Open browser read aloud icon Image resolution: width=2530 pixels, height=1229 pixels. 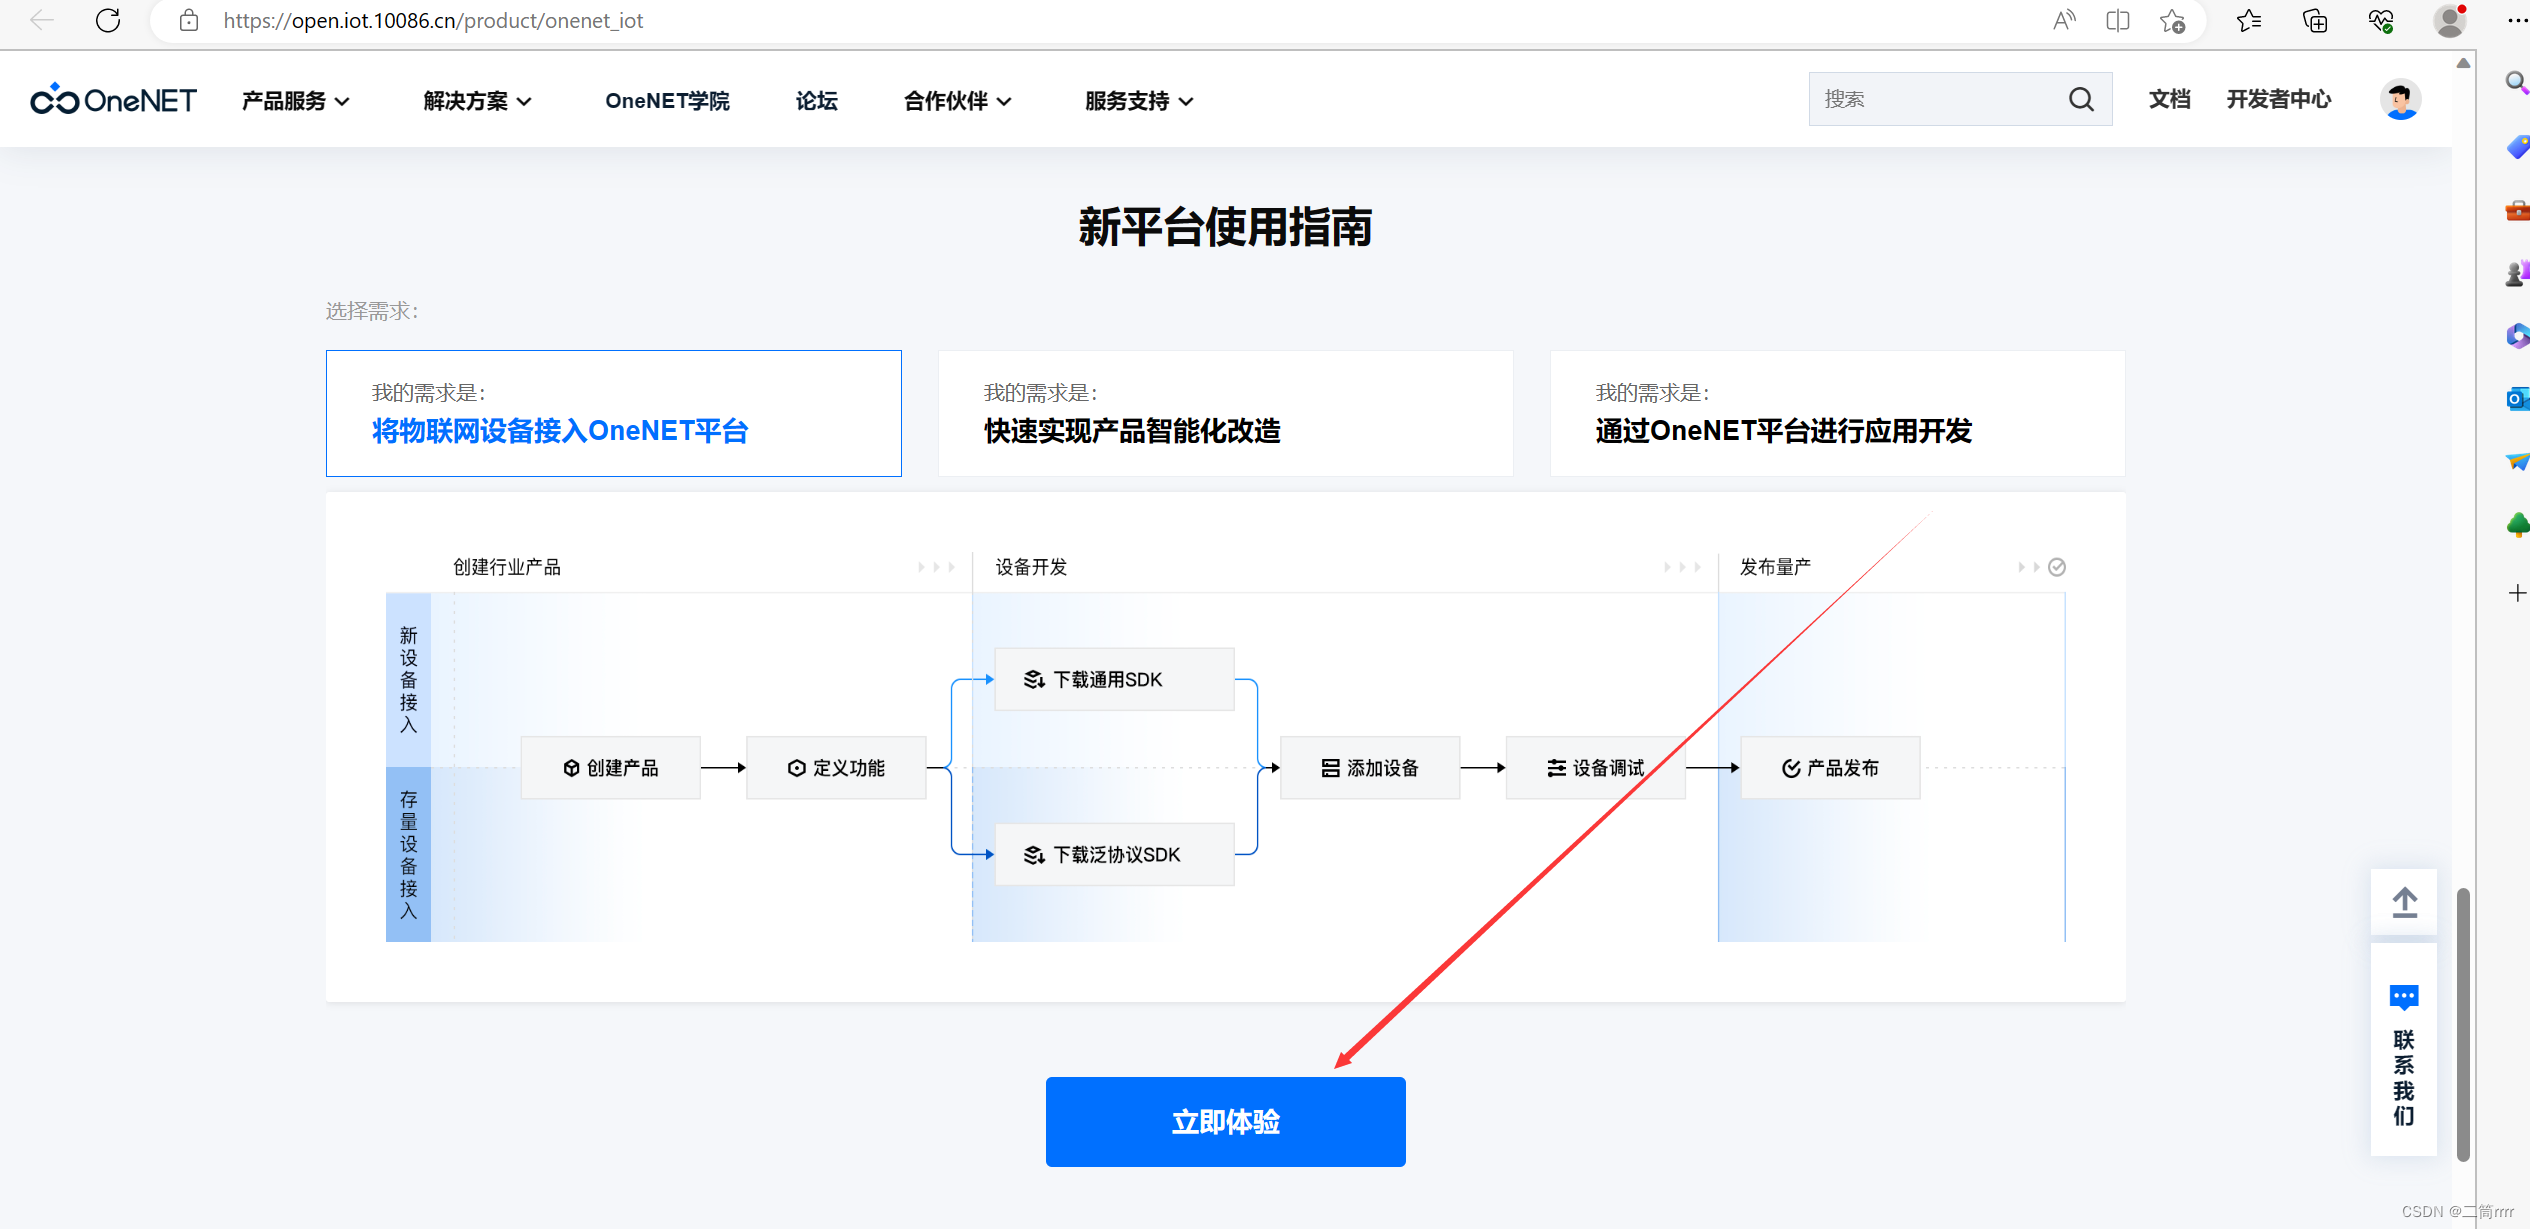2063,20
